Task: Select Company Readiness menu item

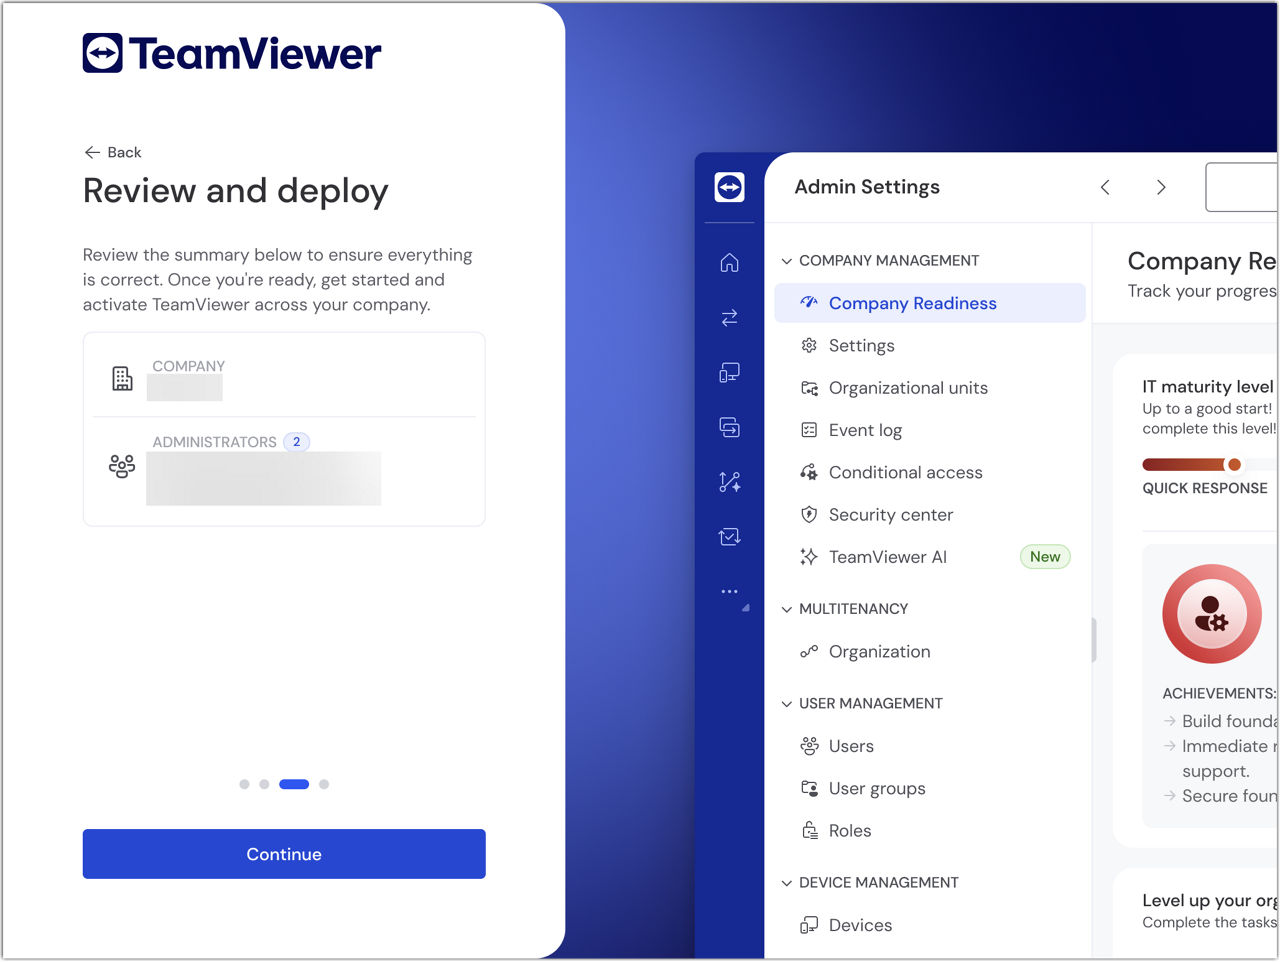Action: coord(912,303)
